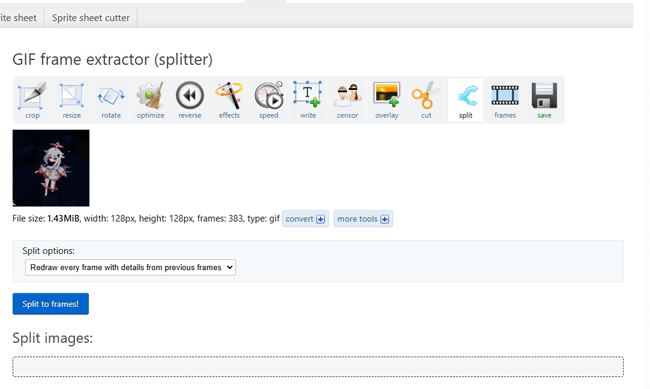Click the Split to frames! button
This screenshot has width=650, height=389.
pos(51,304)
